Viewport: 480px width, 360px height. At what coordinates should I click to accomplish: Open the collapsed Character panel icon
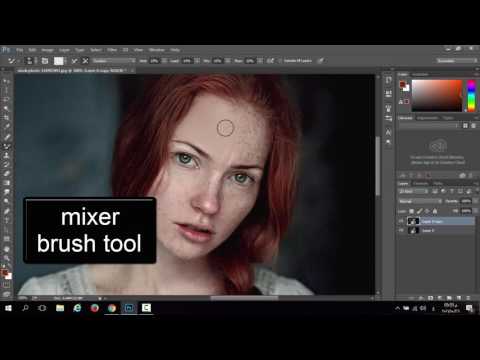pos(388,132)
